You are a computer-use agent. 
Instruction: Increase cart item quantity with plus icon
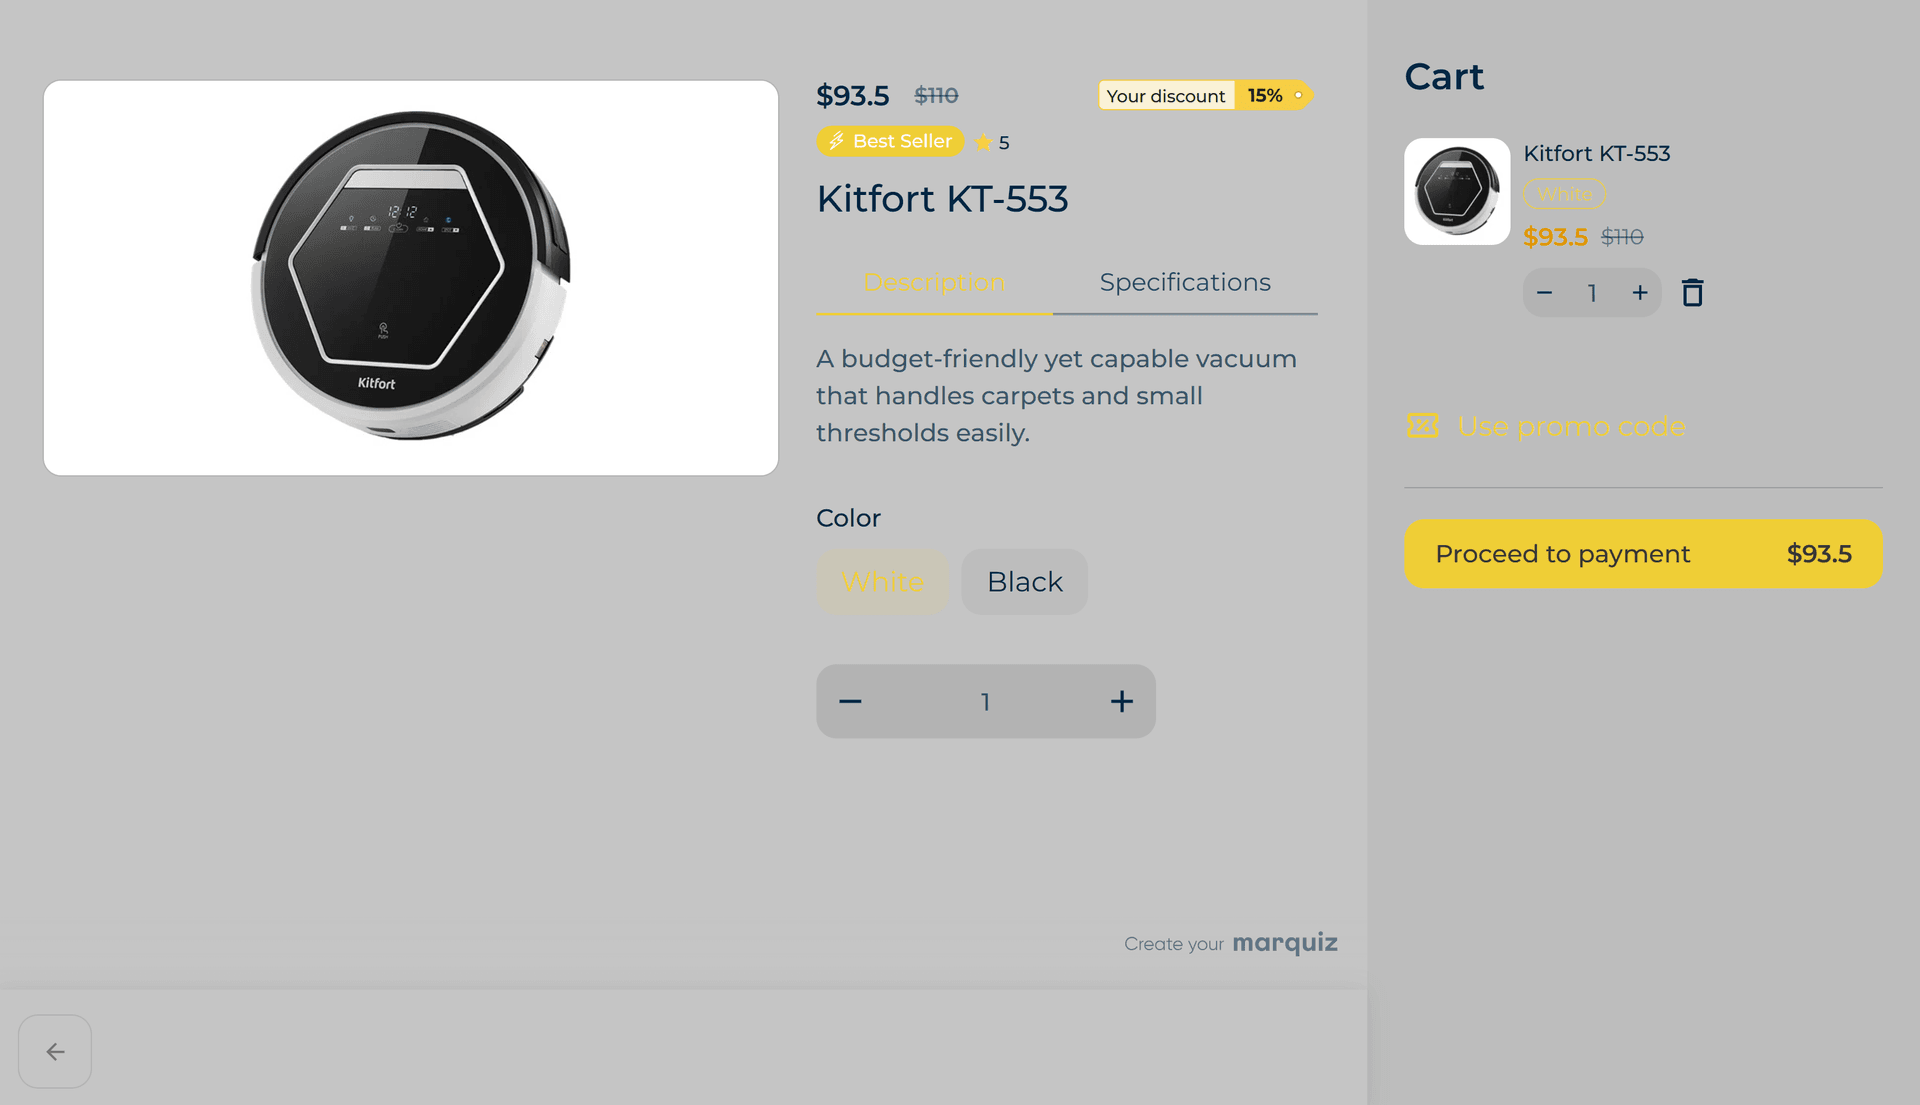click(1639, 293)
